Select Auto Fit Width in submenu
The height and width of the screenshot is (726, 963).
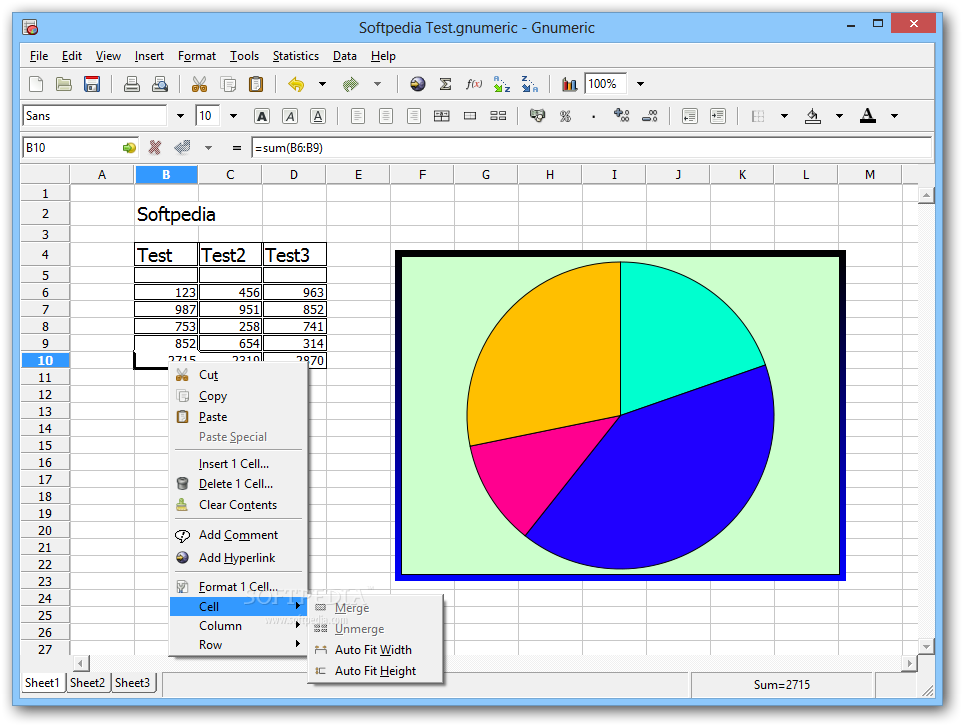(x=373, y=650)
